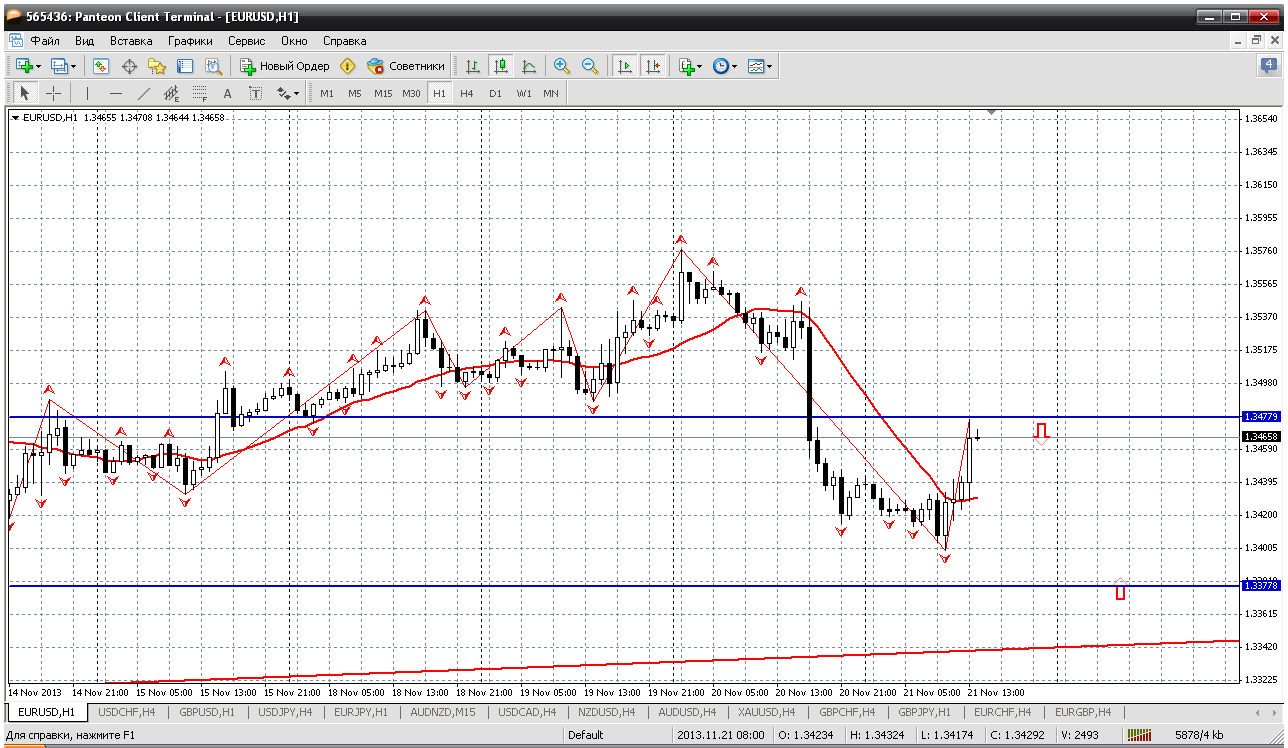Viewport: 1288px width, 748px height.
Task: Switch to the AUDNZD,M15 chart tab
Action: [x=444, y=712]
